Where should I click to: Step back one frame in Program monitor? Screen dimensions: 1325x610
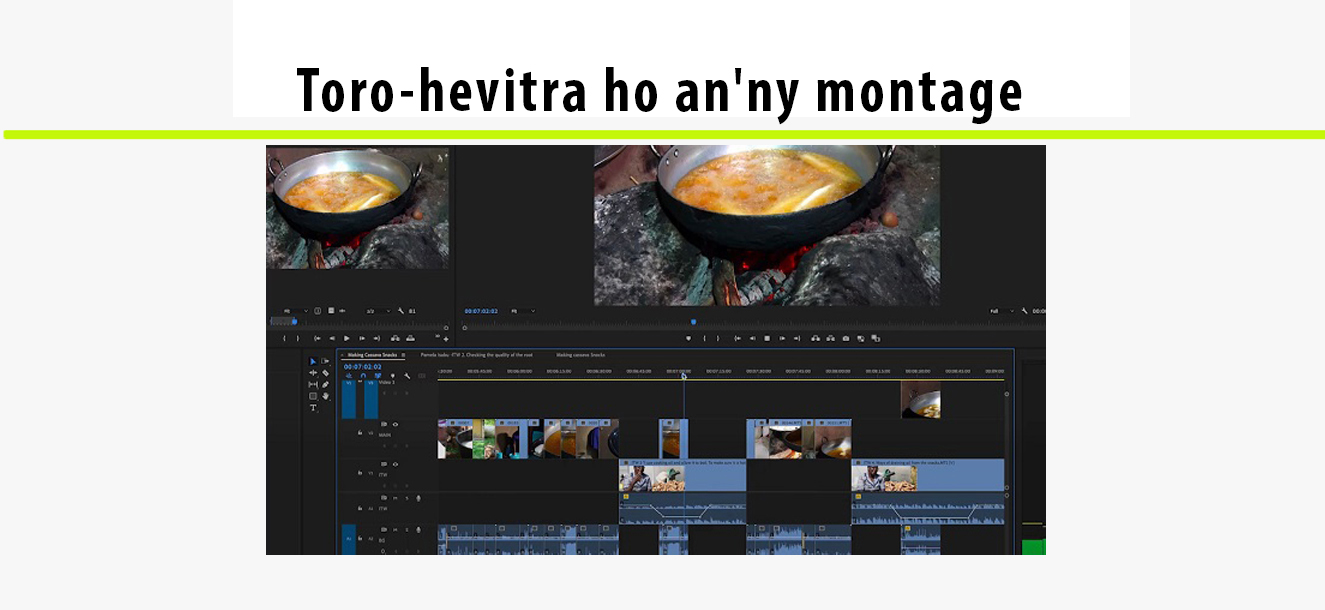752,338
